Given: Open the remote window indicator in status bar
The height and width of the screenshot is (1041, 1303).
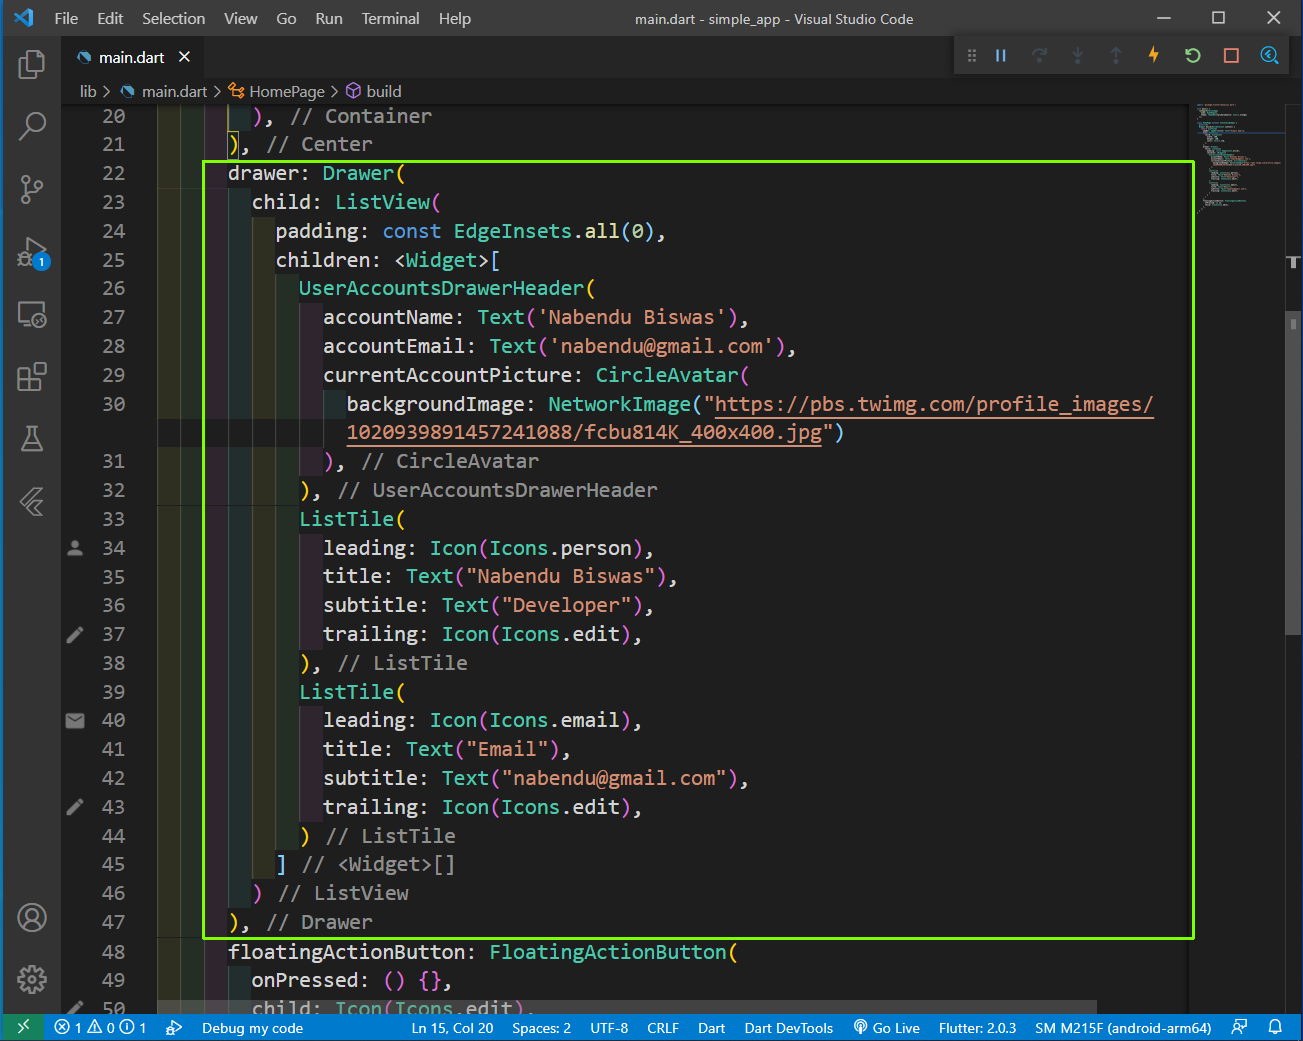Looking at the screenshot, I should tap(23, 1027).
